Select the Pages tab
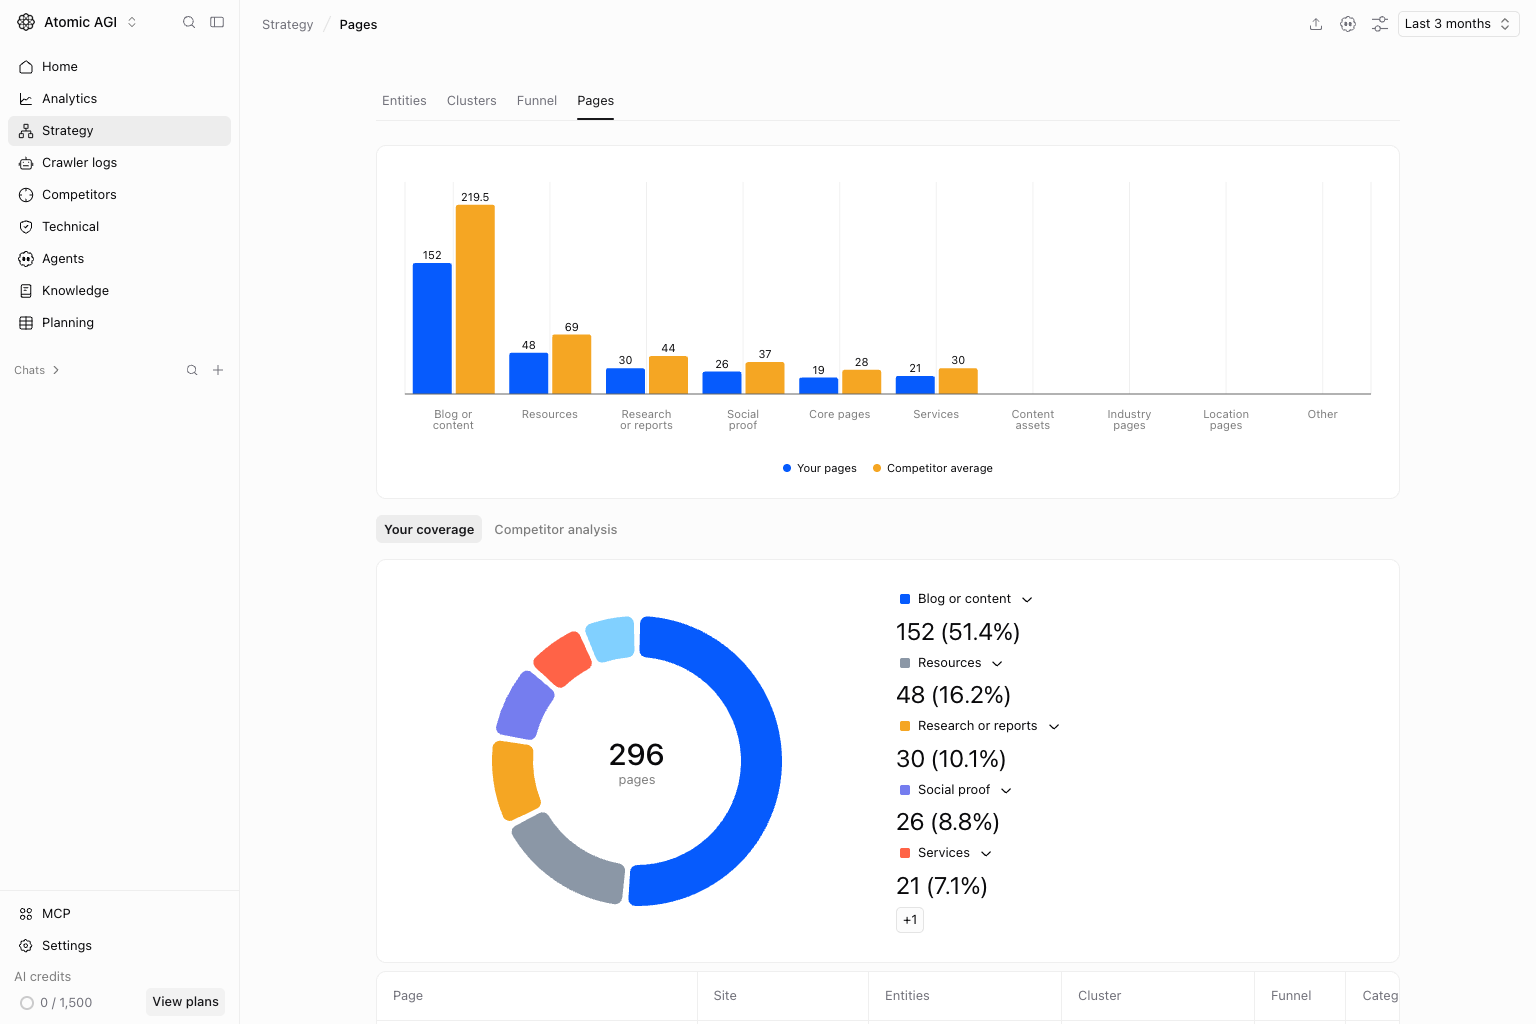This screenshot has height=1024, width=1536. click(x=596, y=101)
